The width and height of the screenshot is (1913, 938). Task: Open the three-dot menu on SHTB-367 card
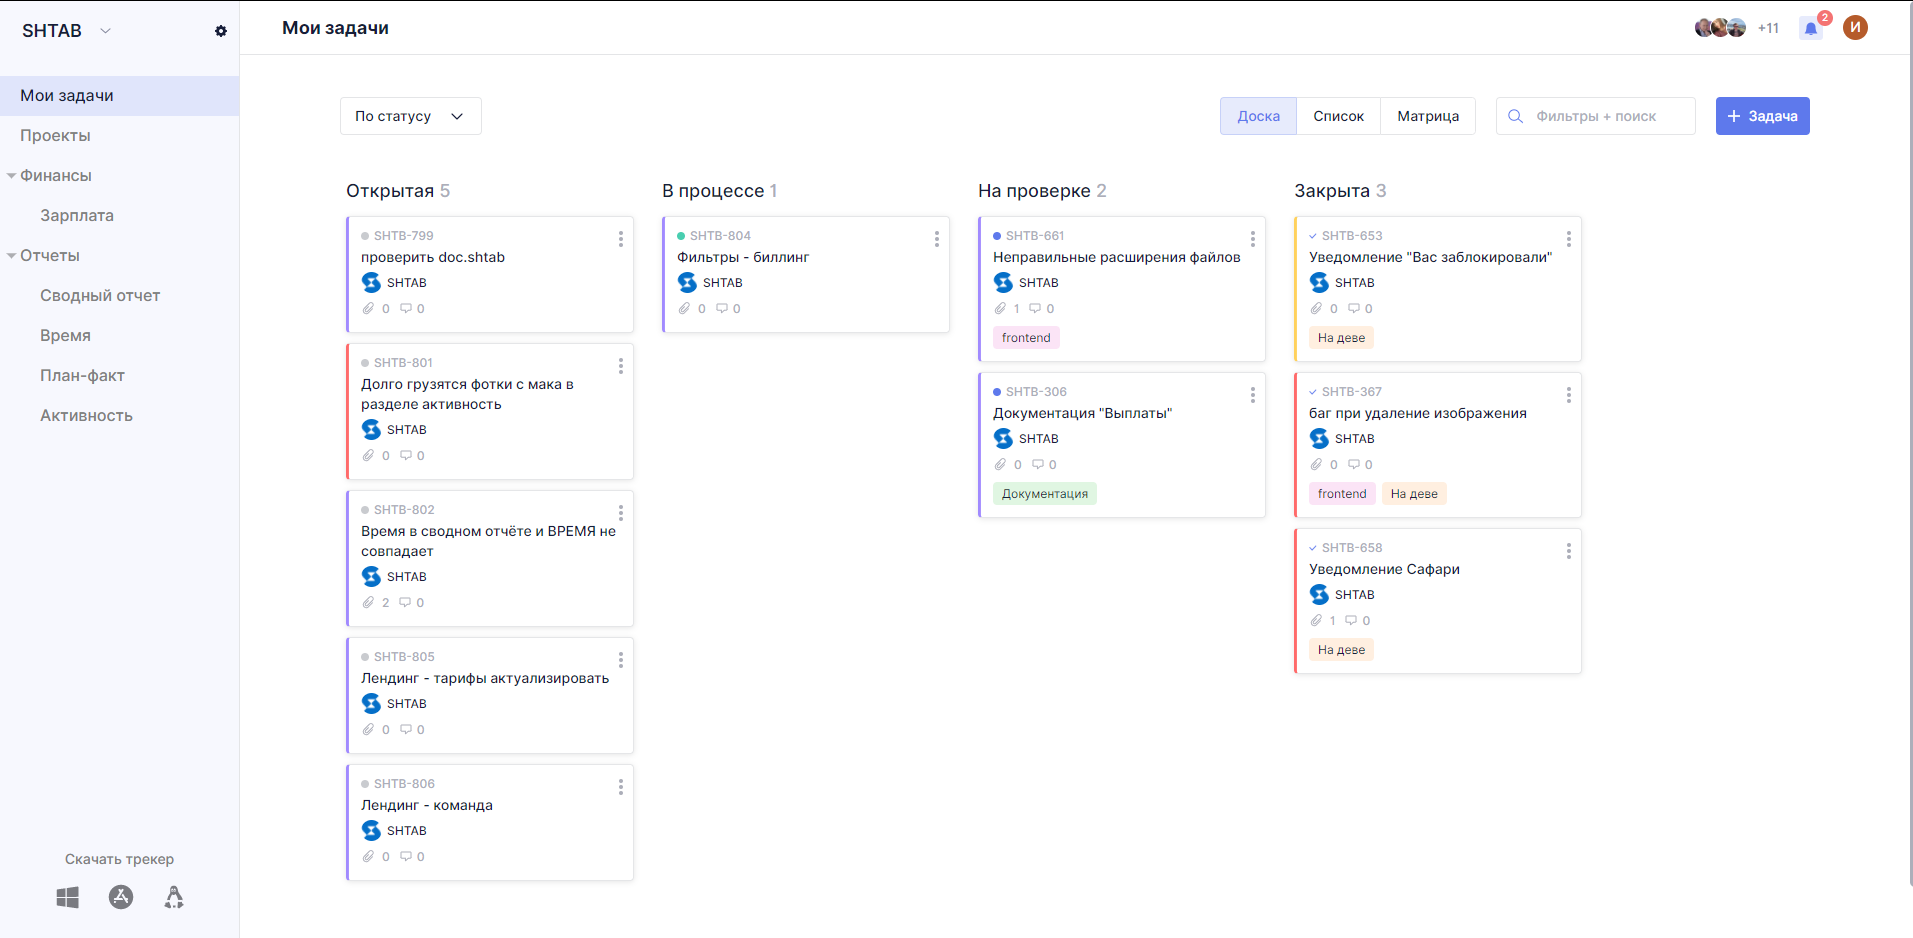(1569, 395)
